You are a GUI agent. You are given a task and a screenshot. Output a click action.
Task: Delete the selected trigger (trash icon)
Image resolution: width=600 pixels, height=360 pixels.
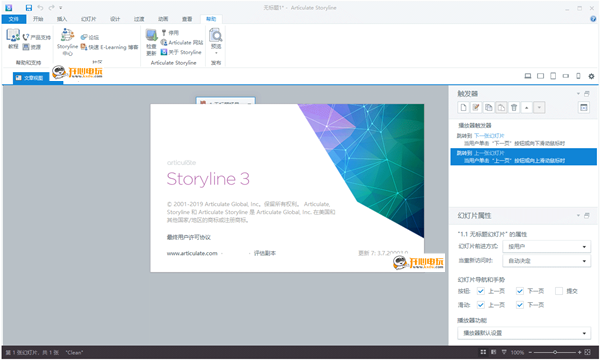click(x=514, y=108)
